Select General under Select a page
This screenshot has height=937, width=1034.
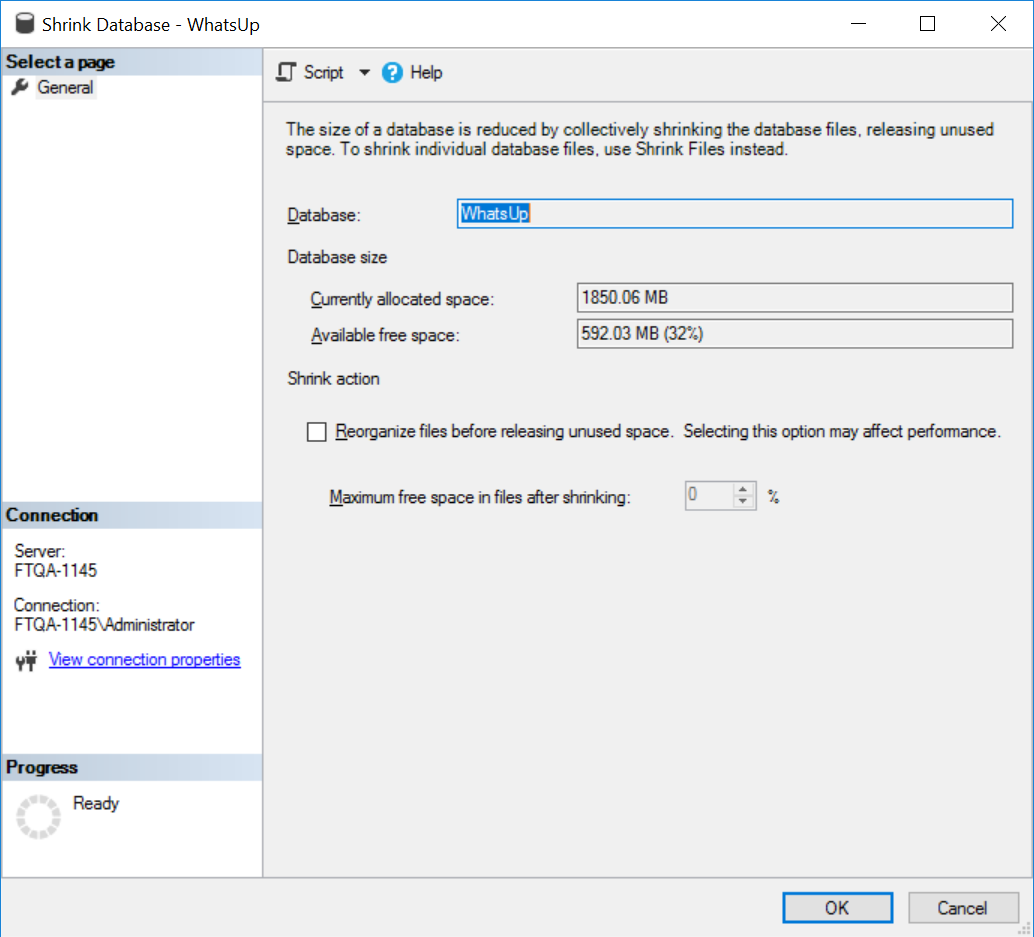65,87
